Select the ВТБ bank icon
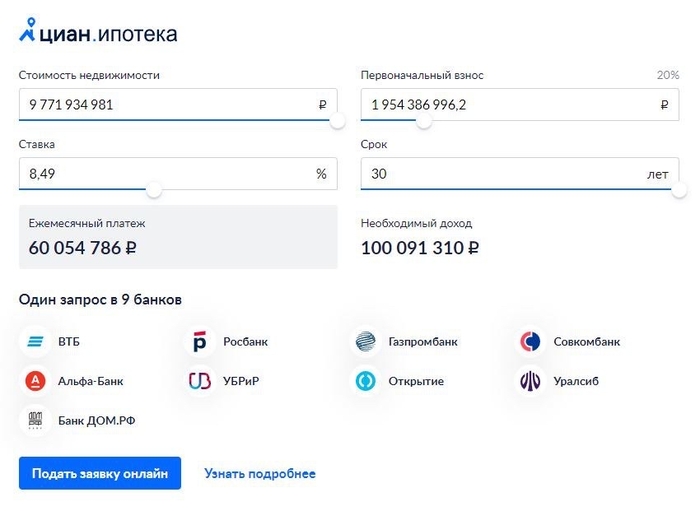700x511 pixels. (x=35, y=342)
